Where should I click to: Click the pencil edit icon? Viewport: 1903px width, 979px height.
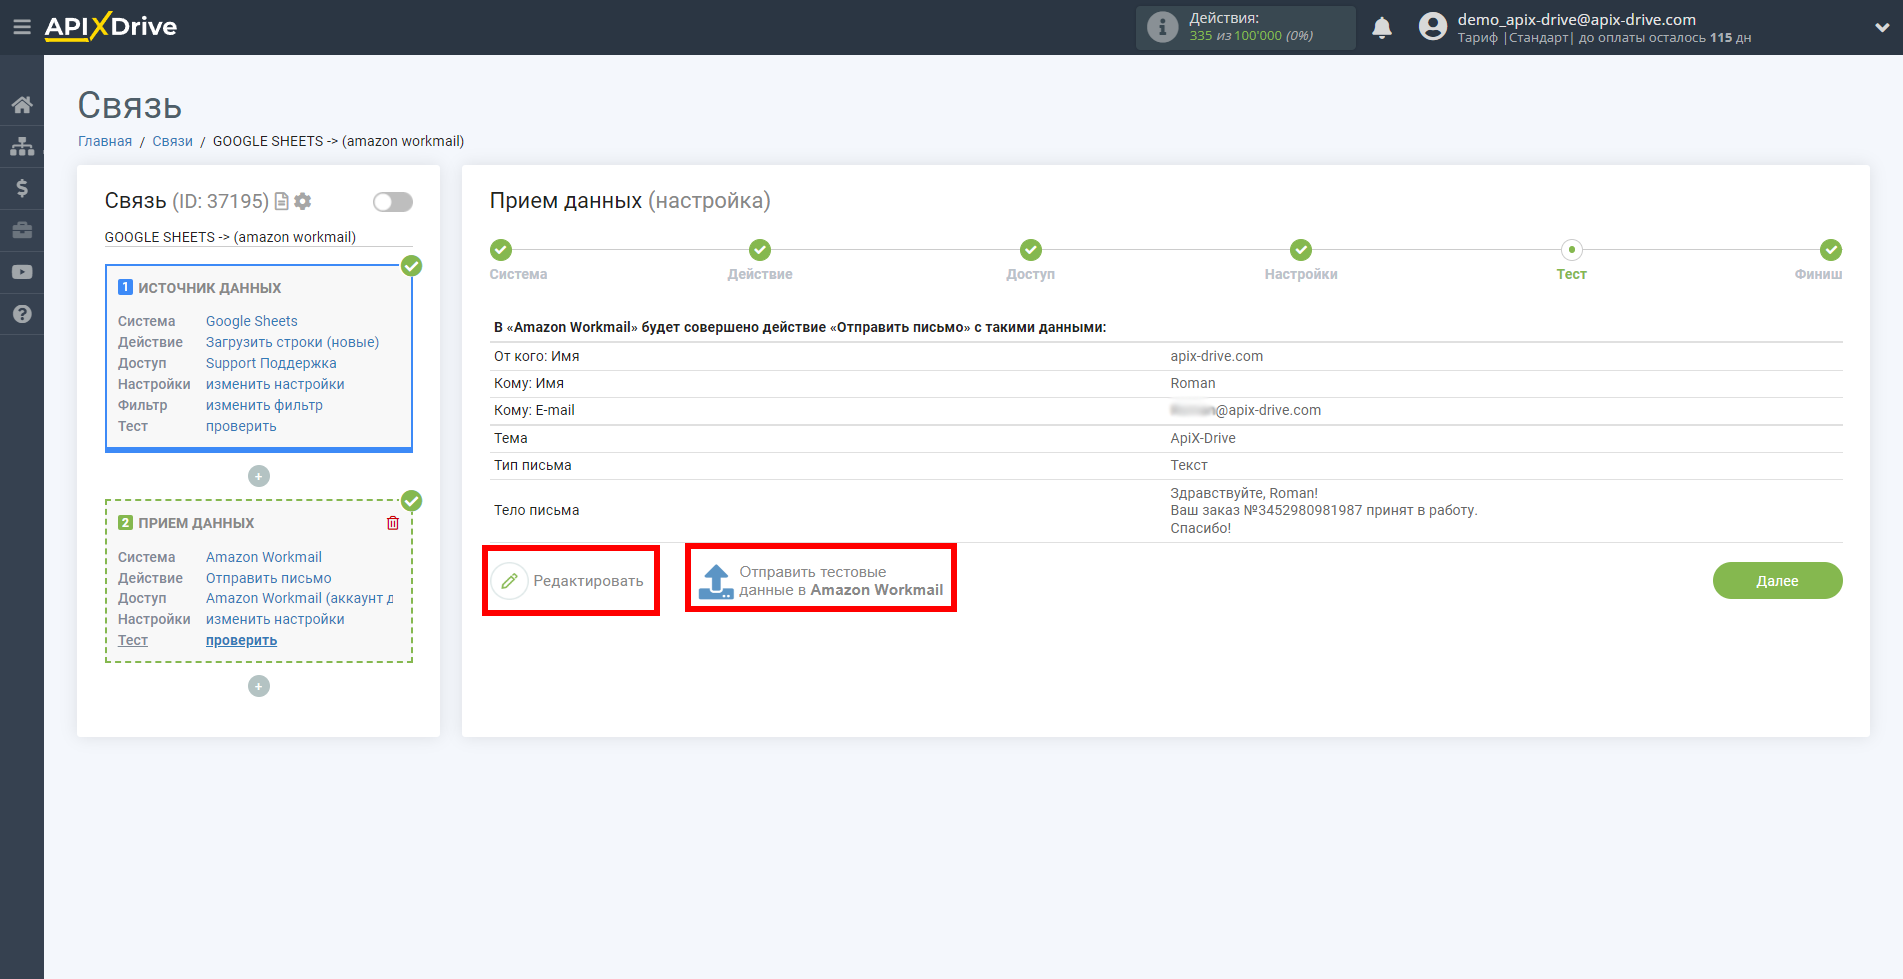(509, 581)
